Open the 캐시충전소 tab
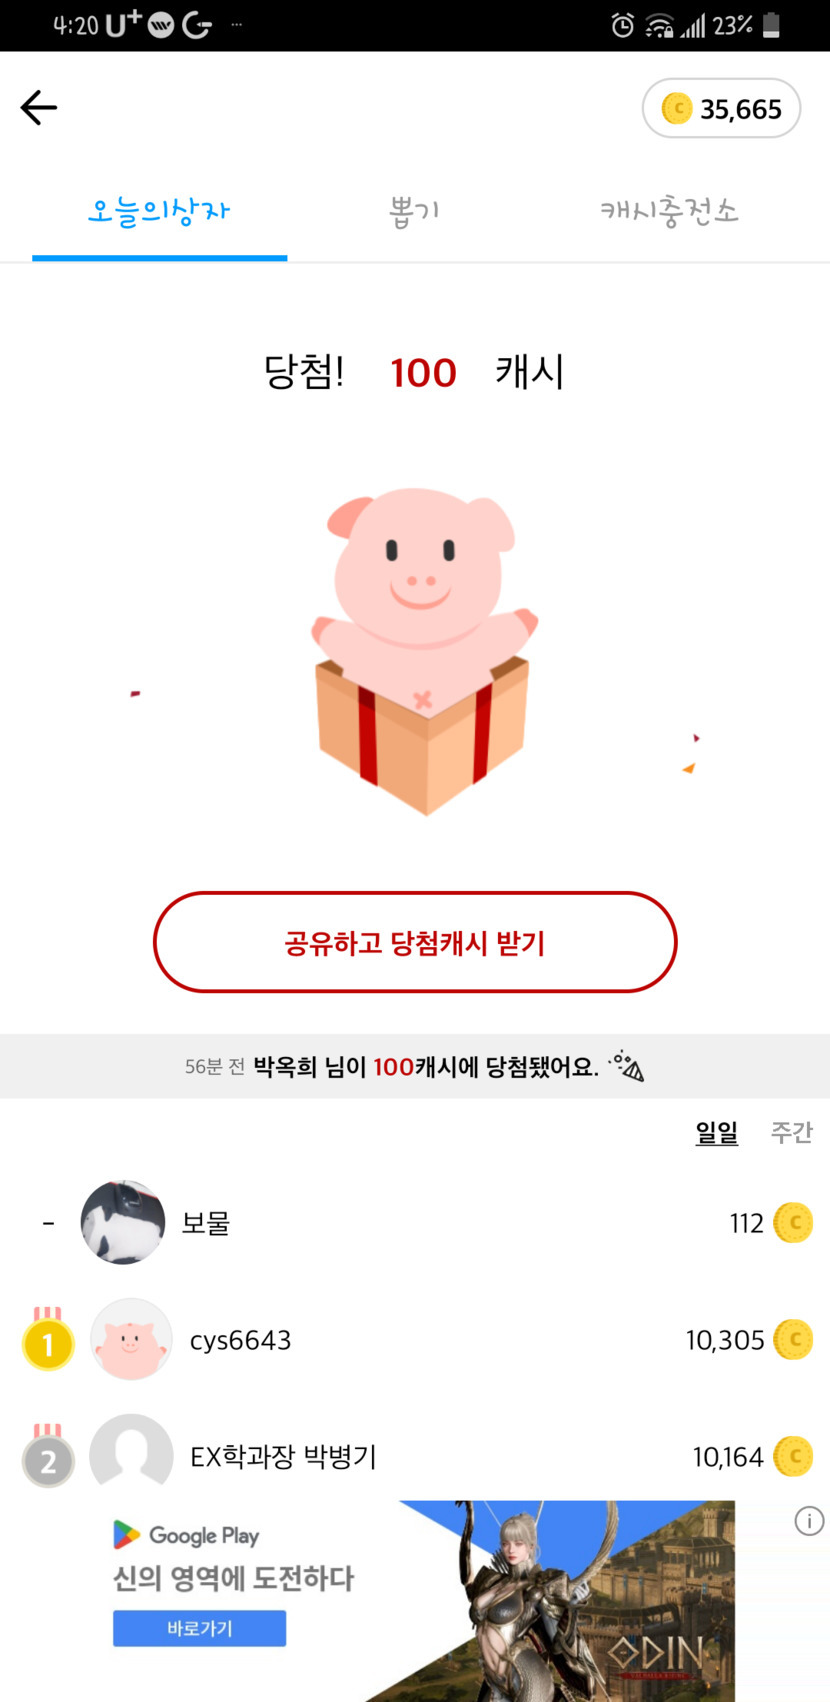The height and width of the screenshot is (1702, 830). click(669, 212)
